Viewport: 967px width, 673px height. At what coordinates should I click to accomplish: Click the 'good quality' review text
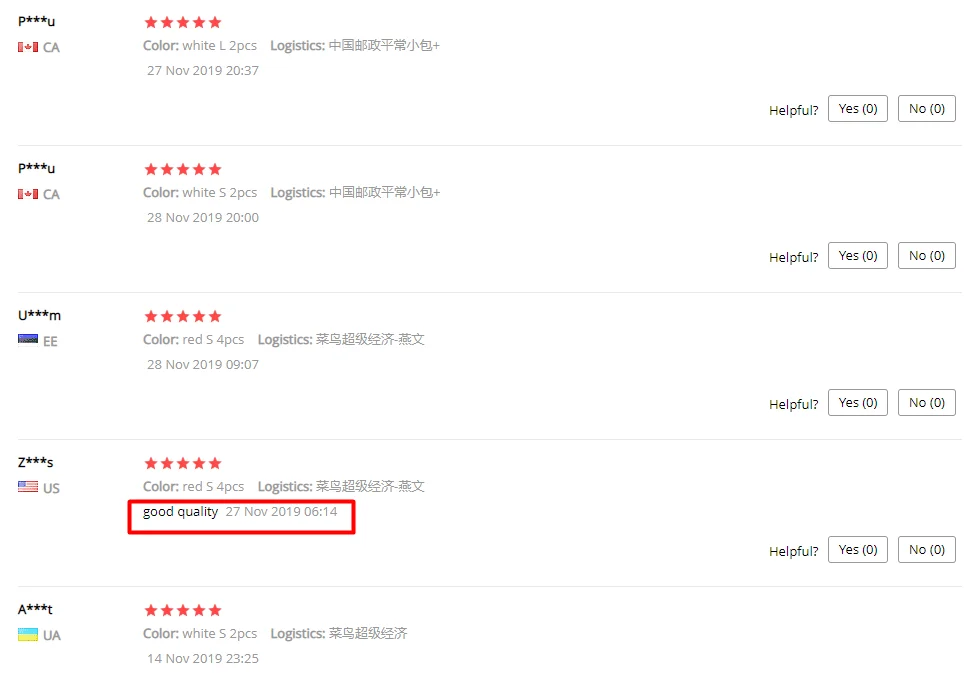[x=181, y=512]
